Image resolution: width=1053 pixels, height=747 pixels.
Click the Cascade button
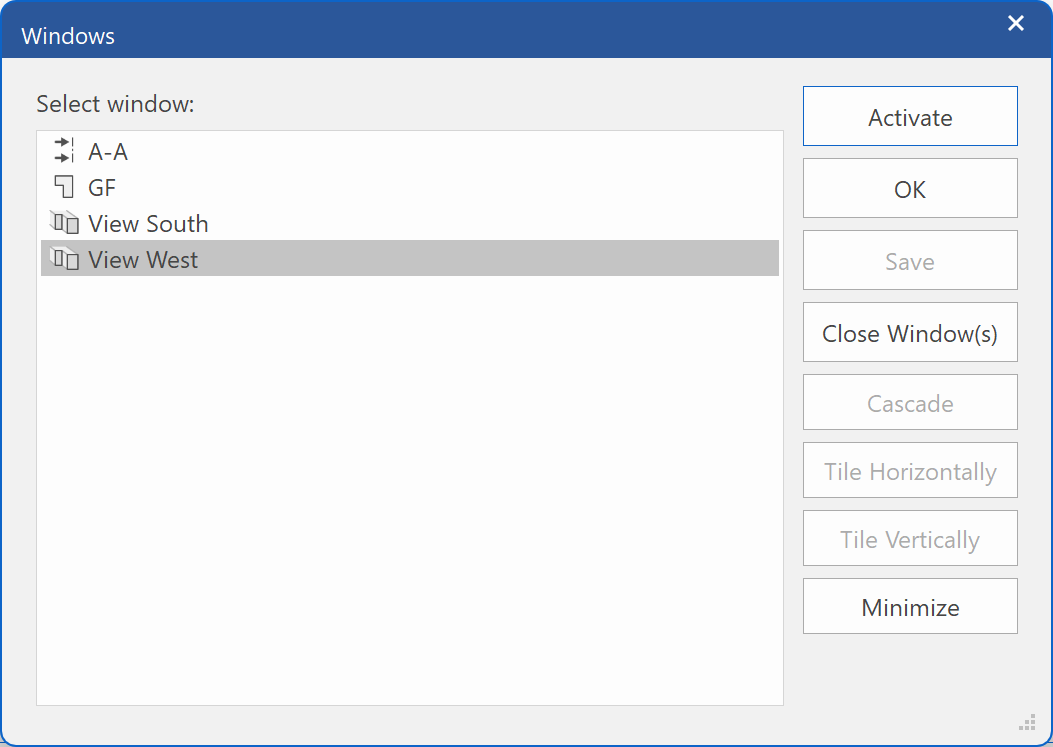(x=910, y=403)
